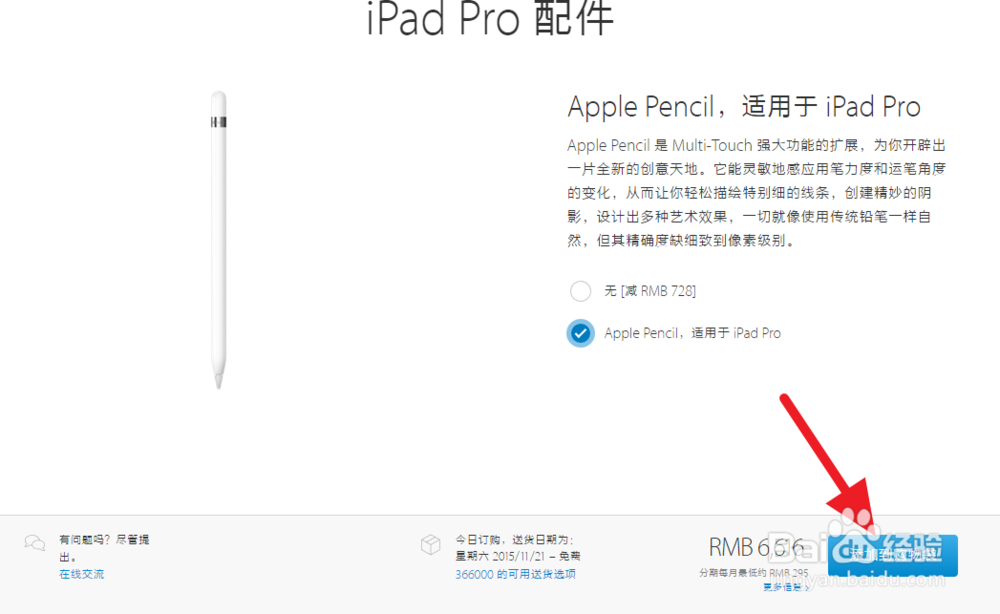Click the 今日订购，送货日期为 text

[x=514, y=539]
